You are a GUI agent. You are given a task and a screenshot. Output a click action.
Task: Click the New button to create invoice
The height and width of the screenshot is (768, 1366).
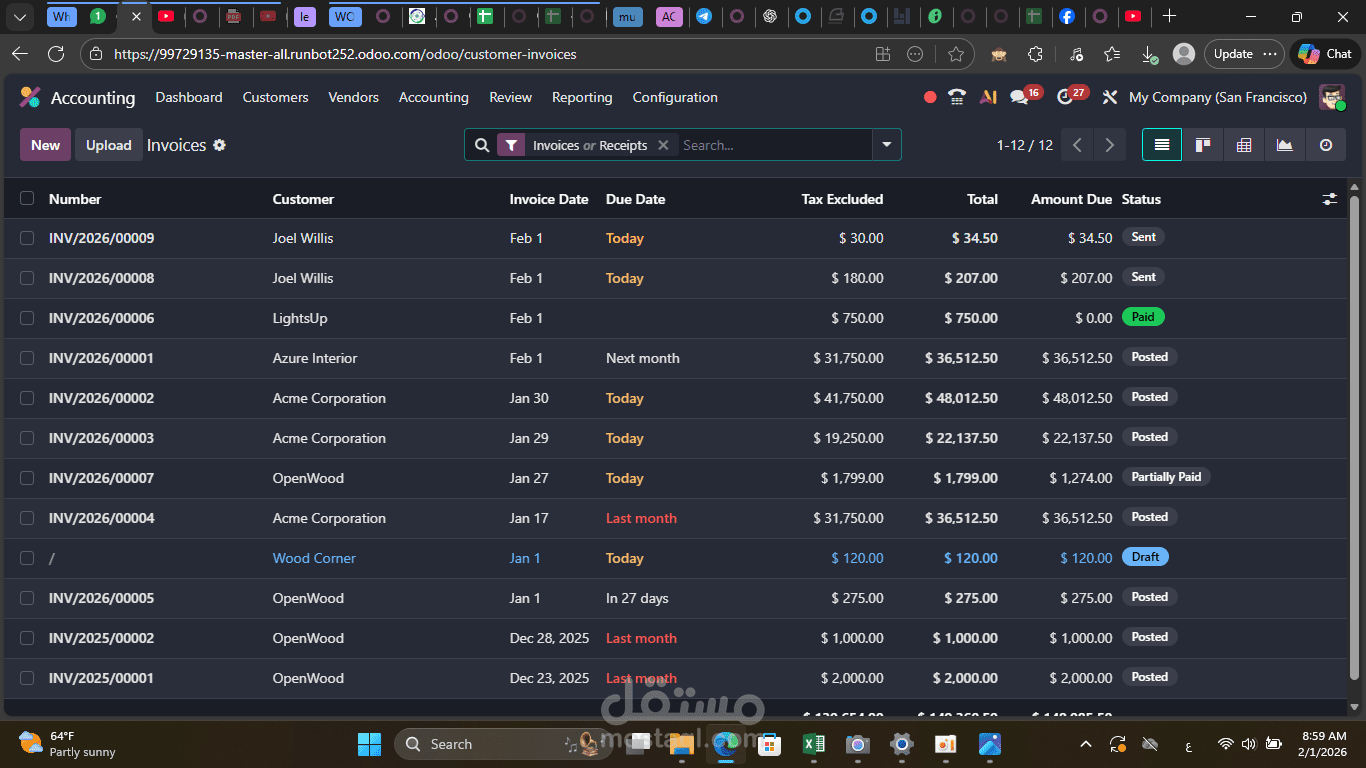[x=45, y=145]
